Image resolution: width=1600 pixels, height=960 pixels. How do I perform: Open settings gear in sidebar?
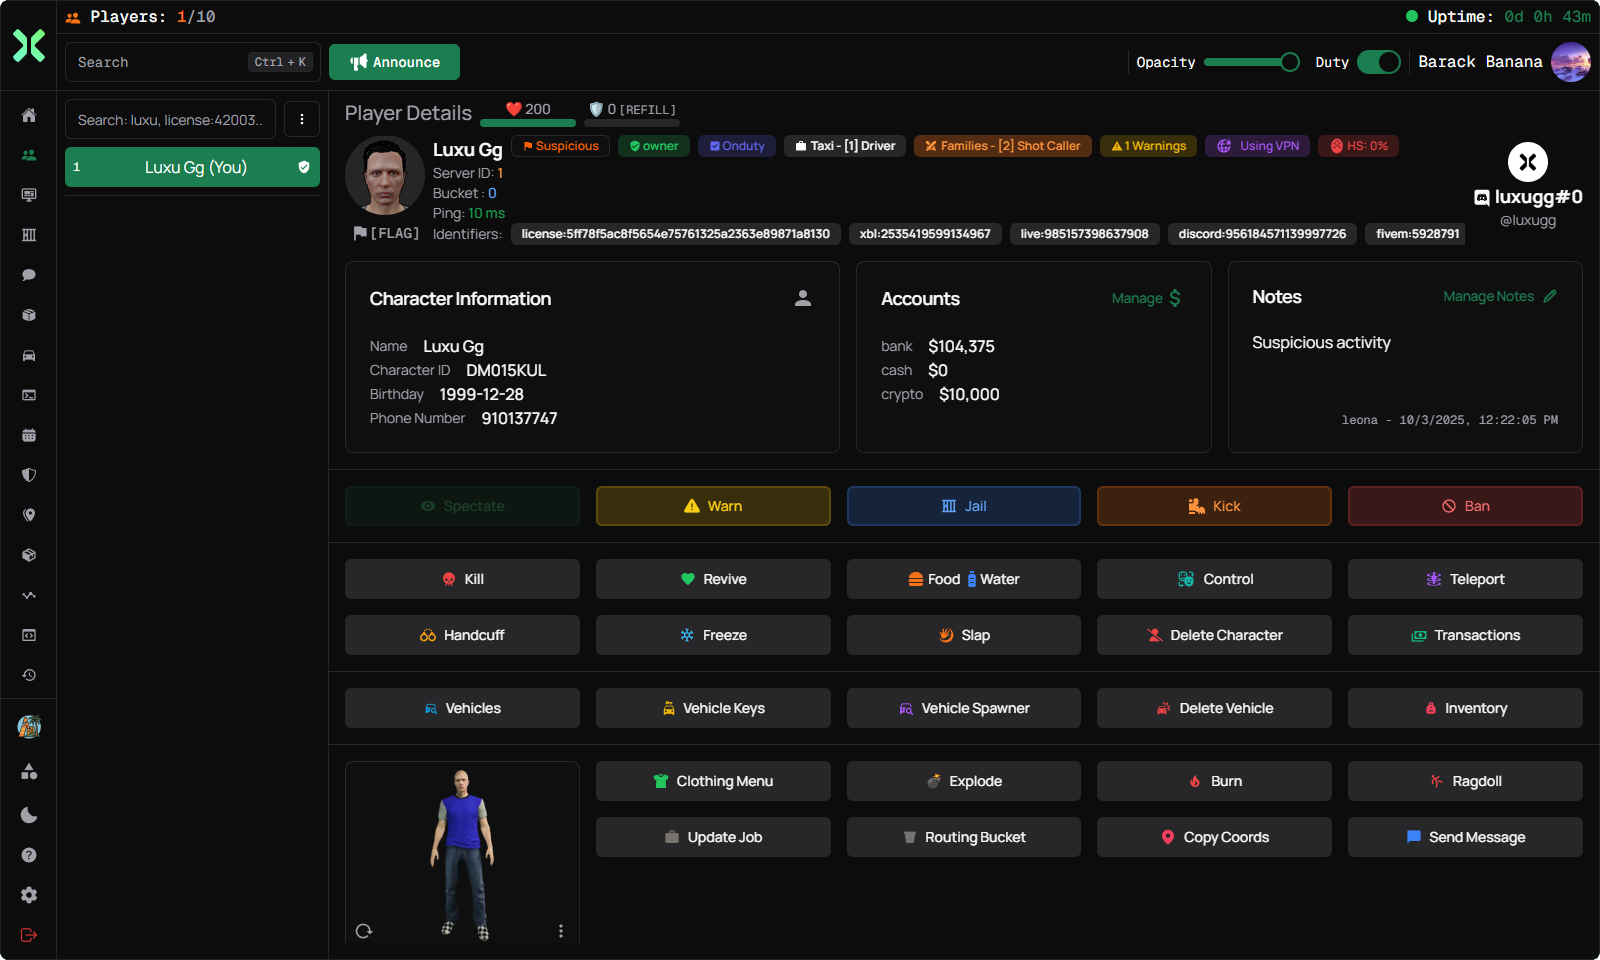pyautogui.click(x=29, y=895)
